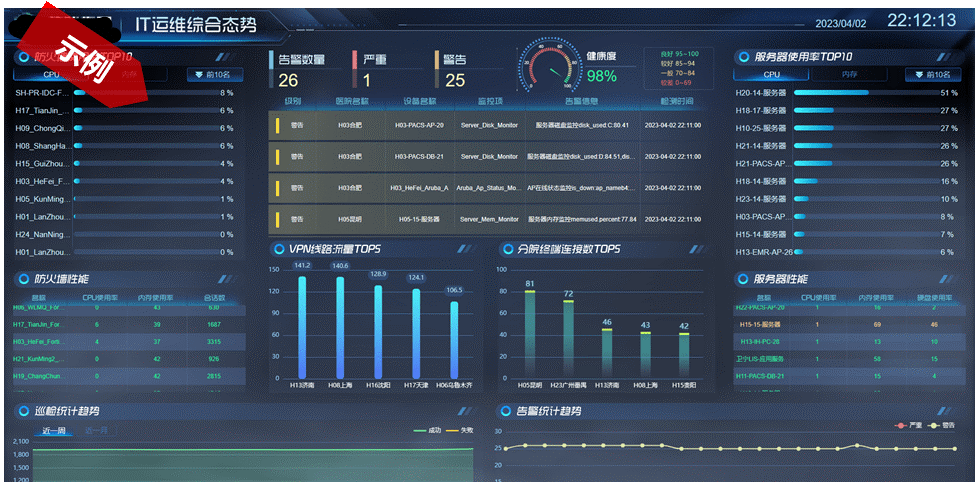Click H06乌鲁木齐 bar in VPN chart
975x482 pixels.
pyautogui.click(x=455, y=340)
